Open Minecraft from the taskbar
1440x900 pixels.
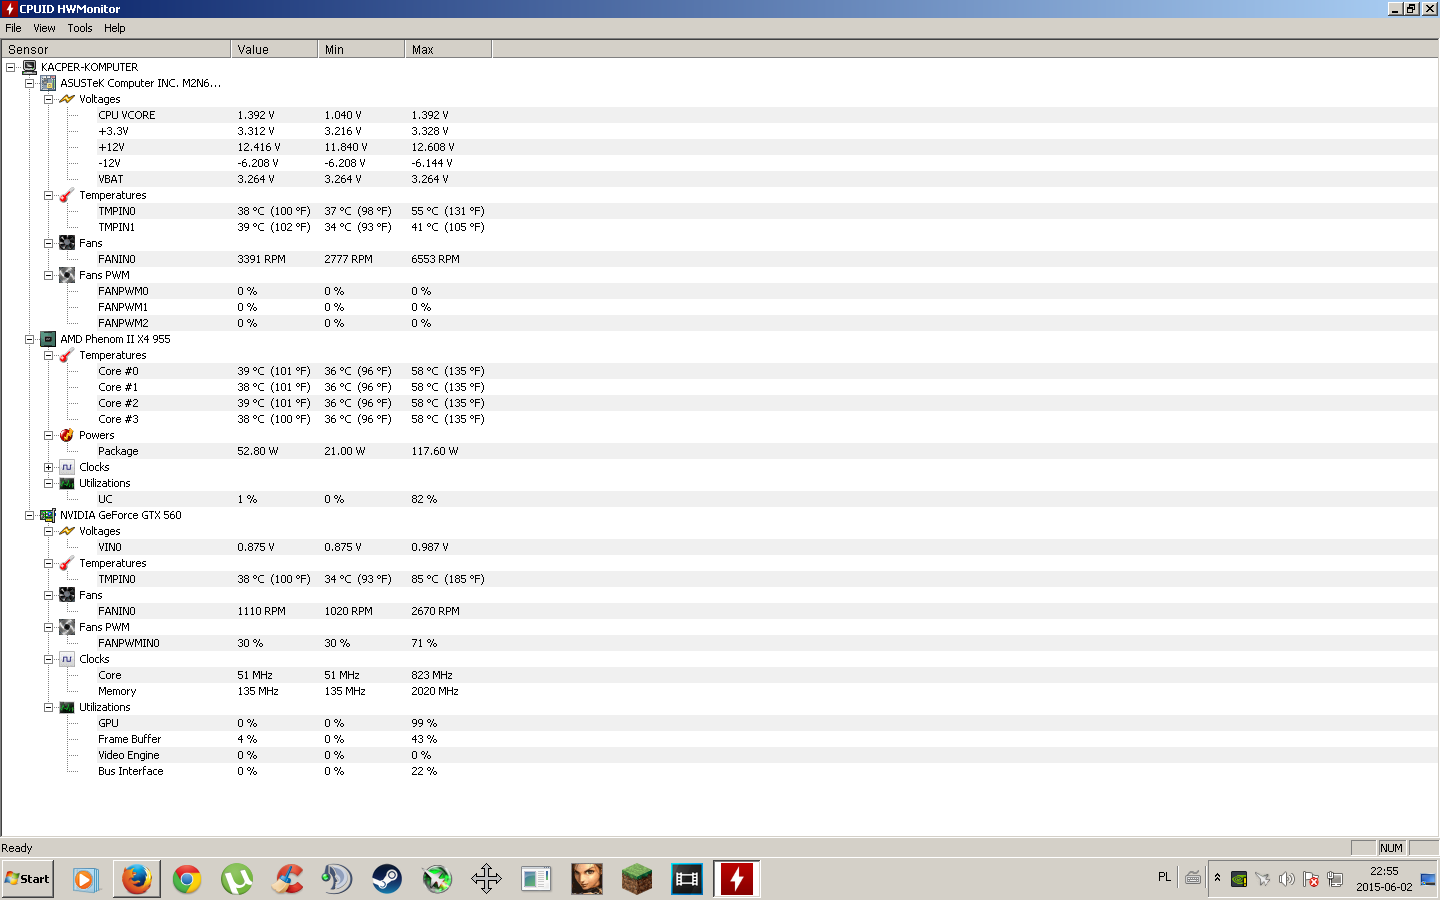(x=637, y=879)
